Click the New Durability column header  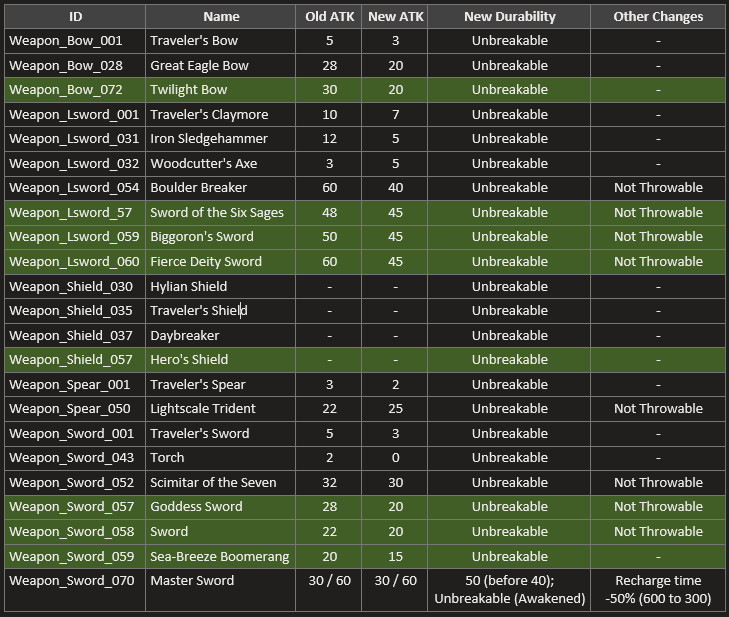pyautogui.click(x=509, y=16)
